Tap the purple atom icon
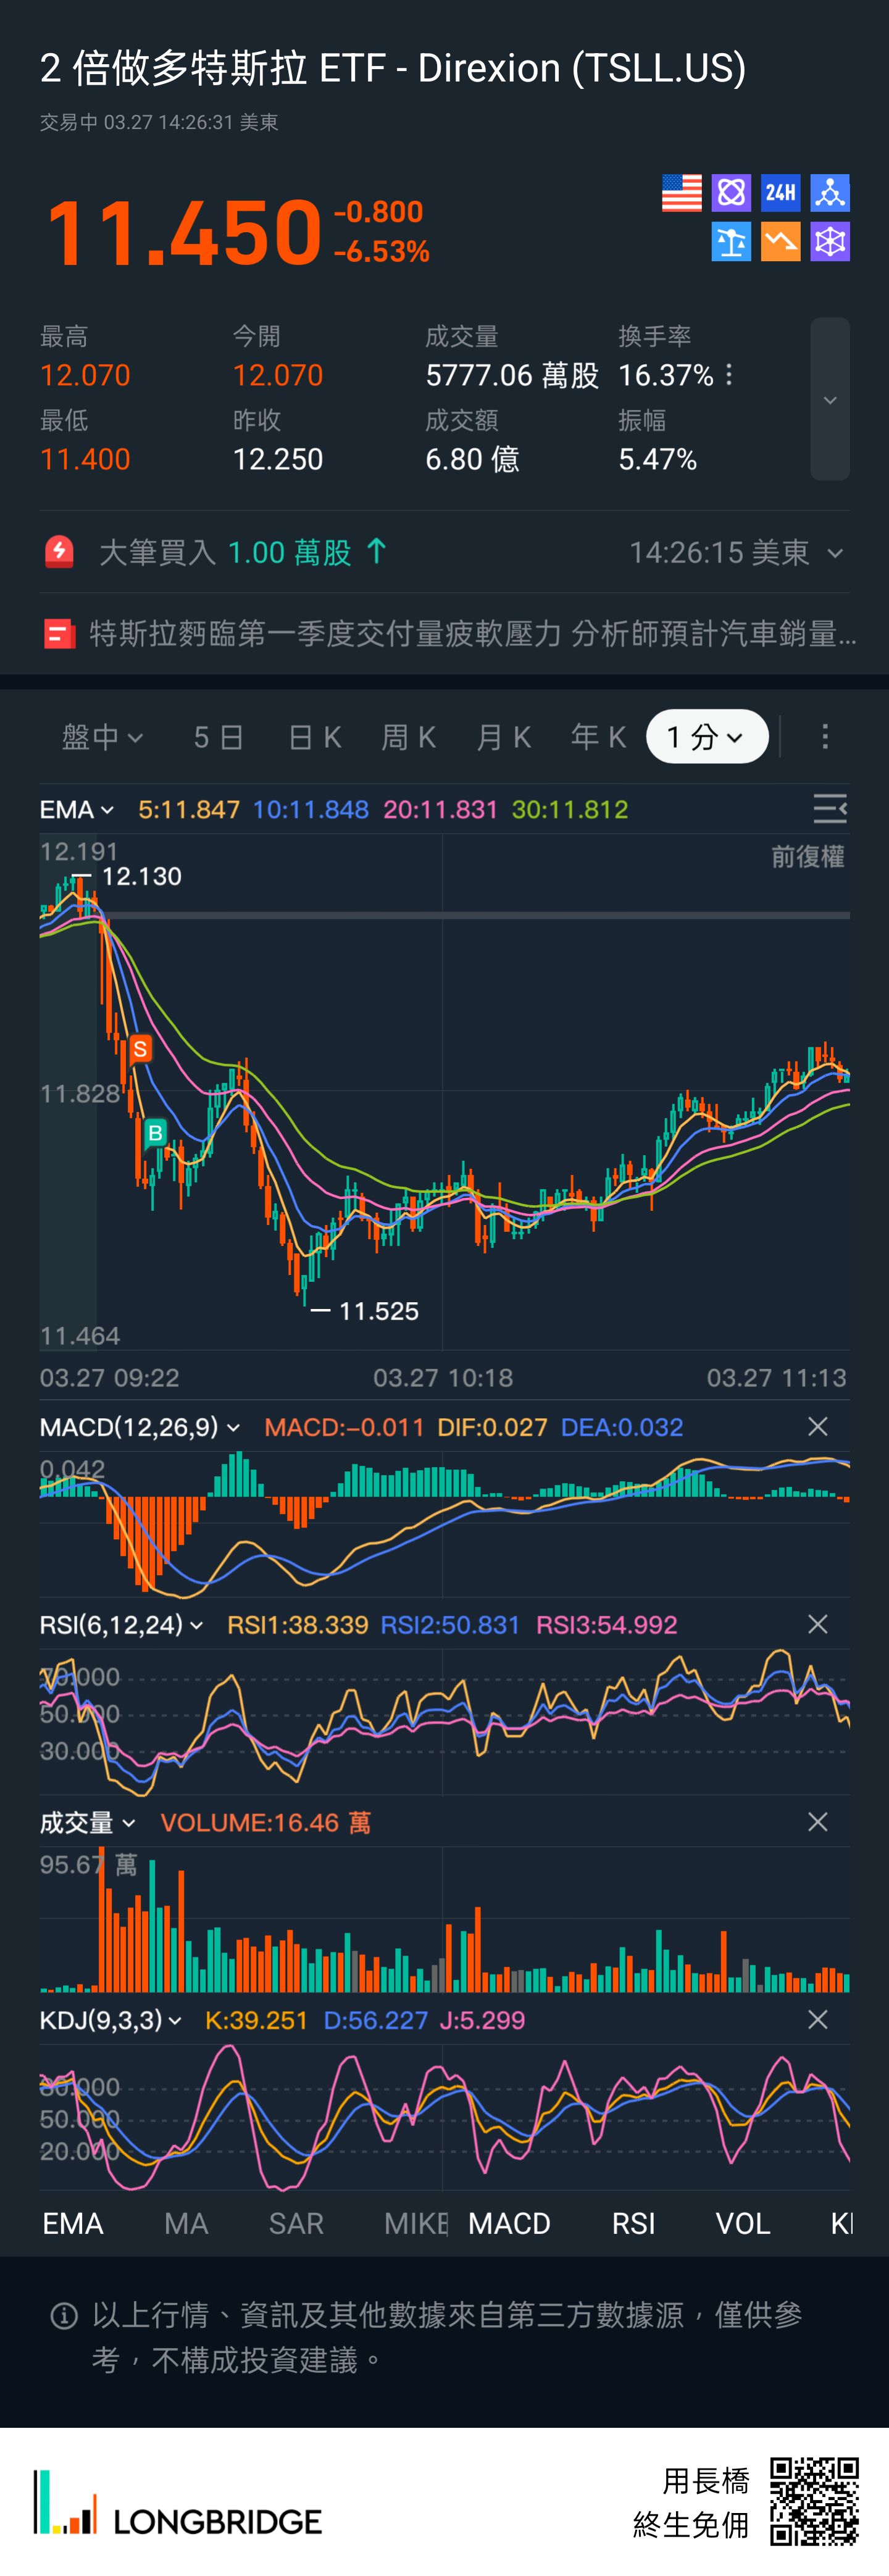889x2576 pixels. 731,193
